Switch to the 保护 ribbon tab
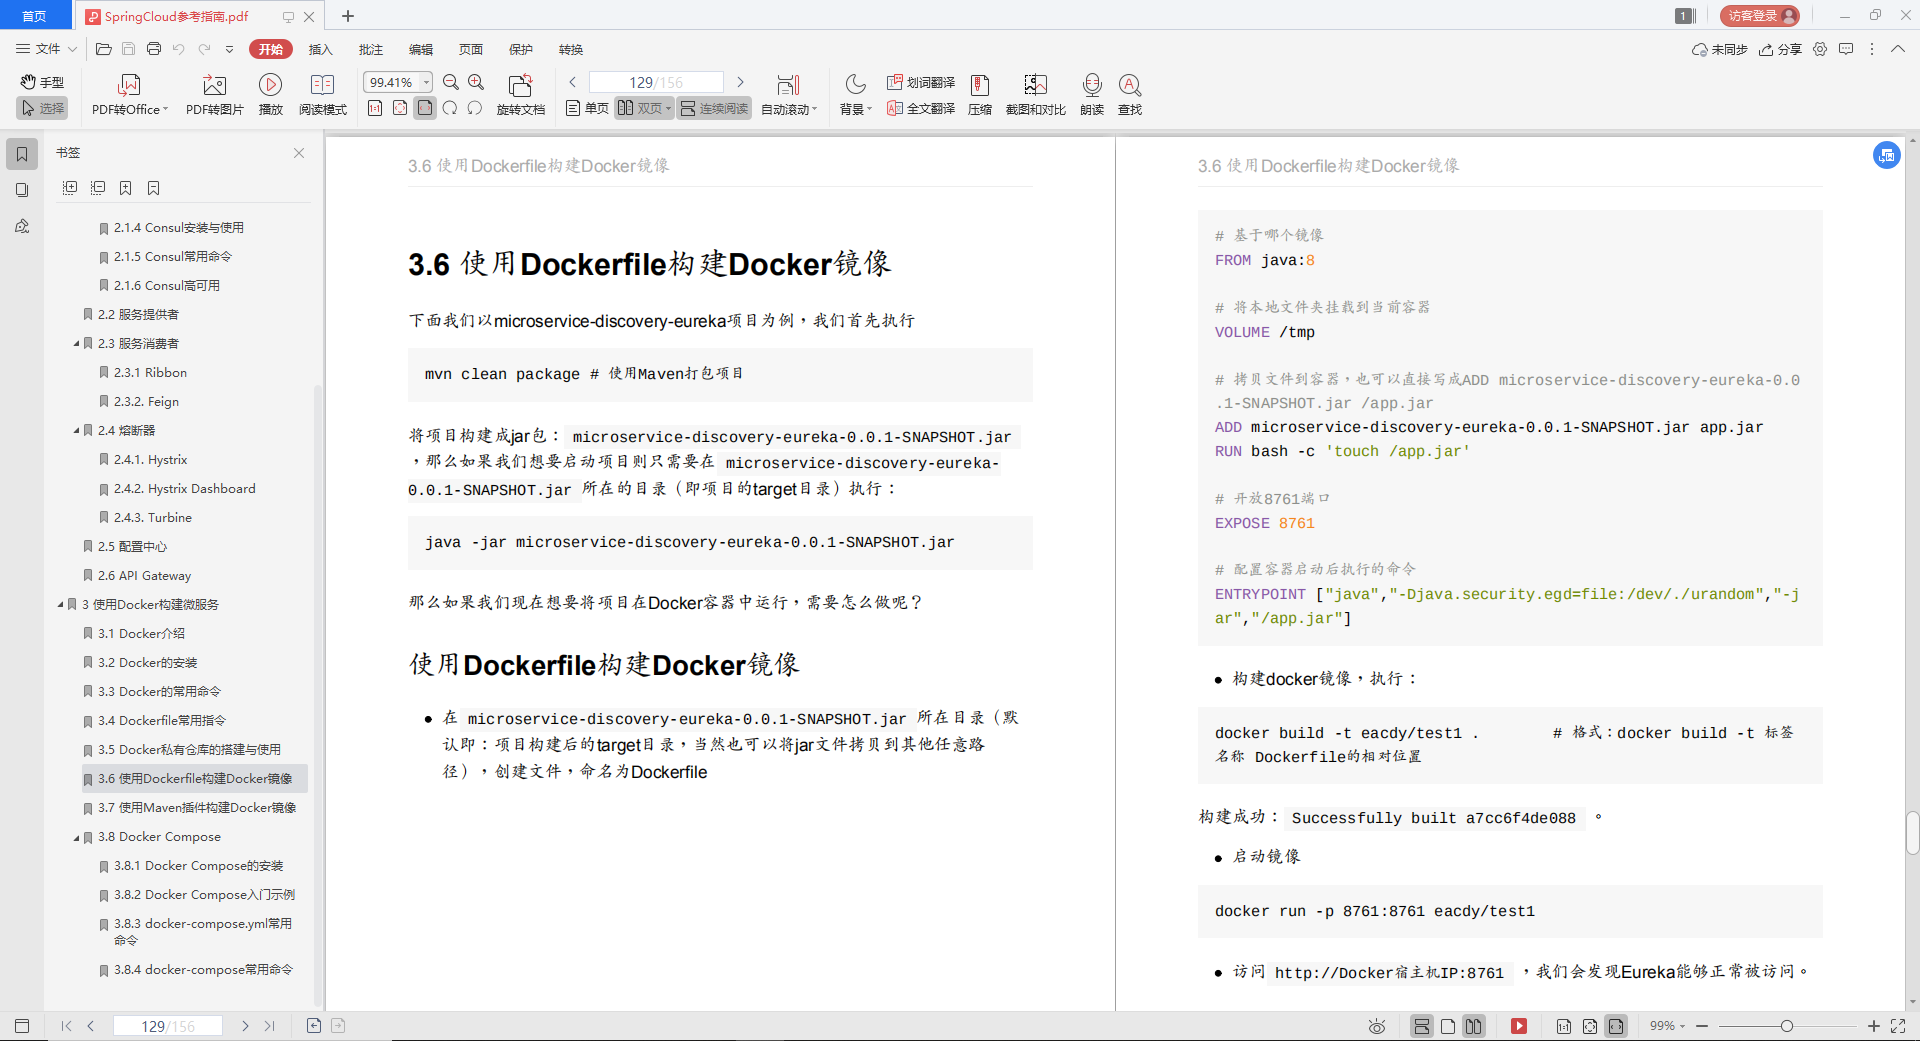1920x1041 pixels. pos(520,49)
